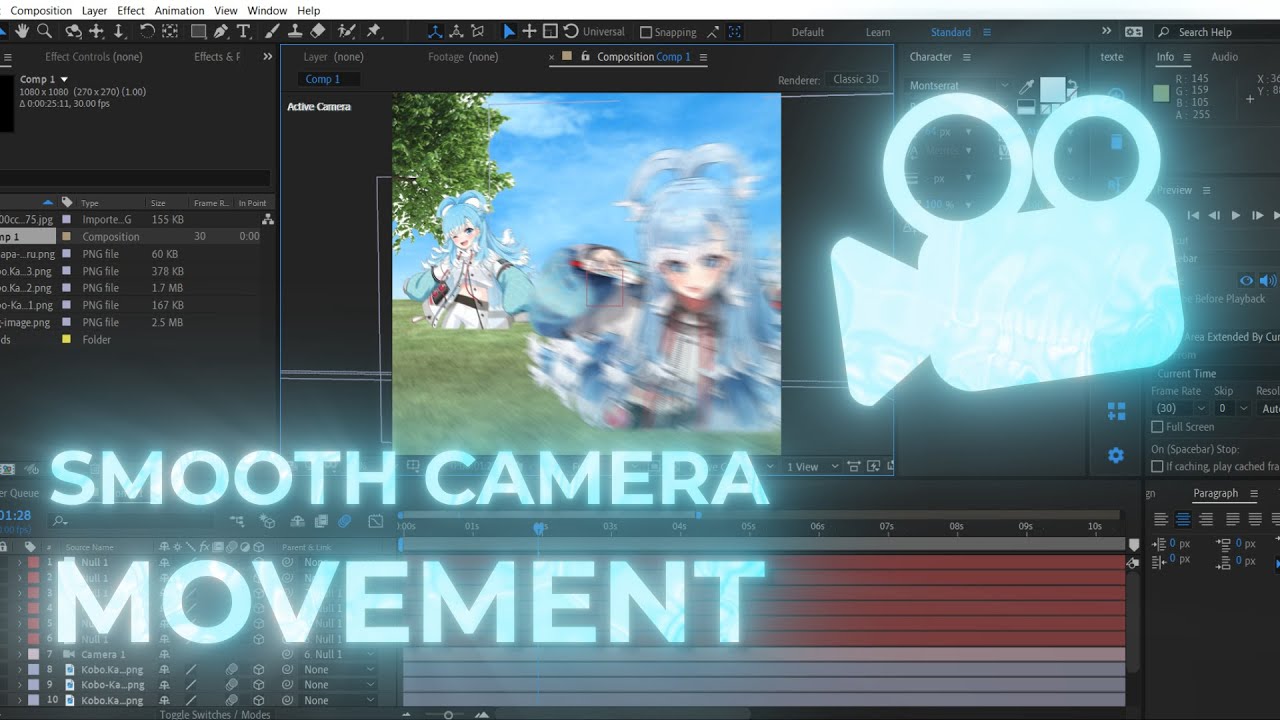Select the Type text tool

click(243, 32)
